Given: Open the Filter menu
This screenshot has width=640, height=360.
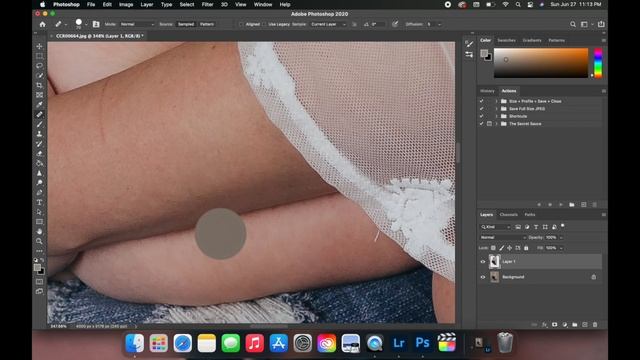Looking at the screenshot, I should click(207, 4).
